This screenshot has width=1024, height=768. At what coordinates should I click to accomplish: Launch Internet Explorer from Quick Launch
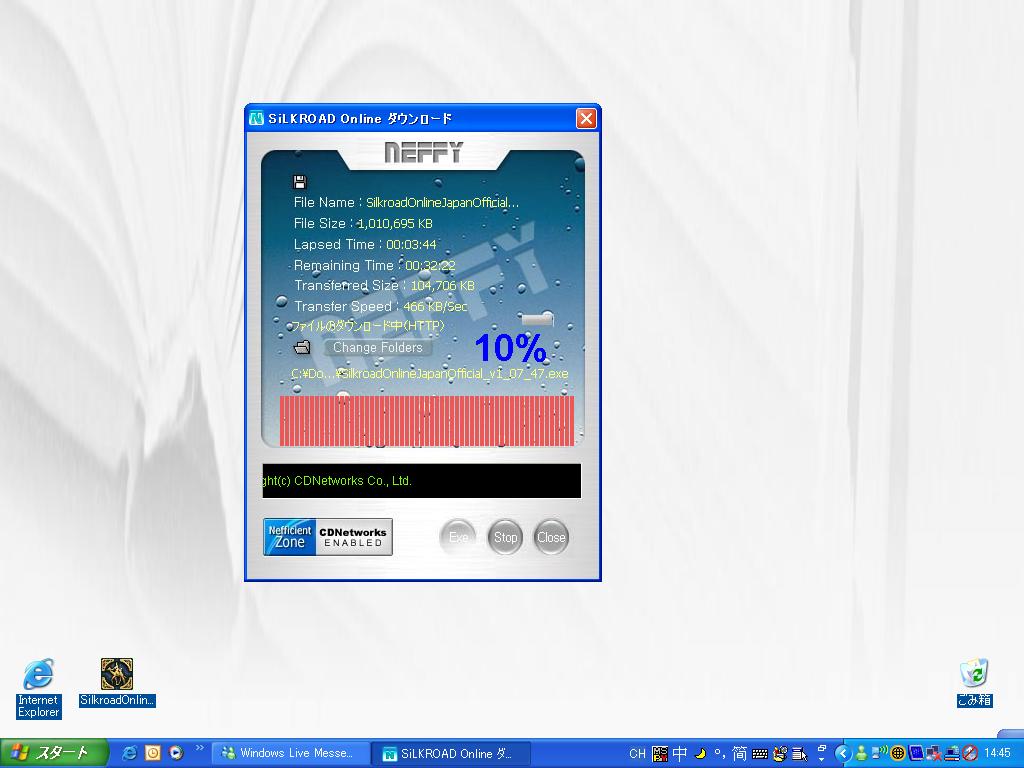click(129, 753)
